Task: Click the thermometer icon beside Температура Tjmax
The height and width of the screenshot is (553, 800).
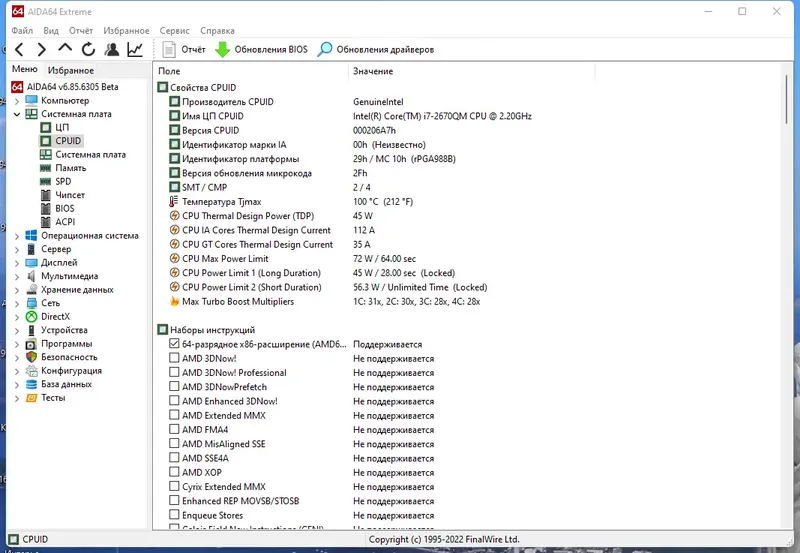Action: click(174, 202)
